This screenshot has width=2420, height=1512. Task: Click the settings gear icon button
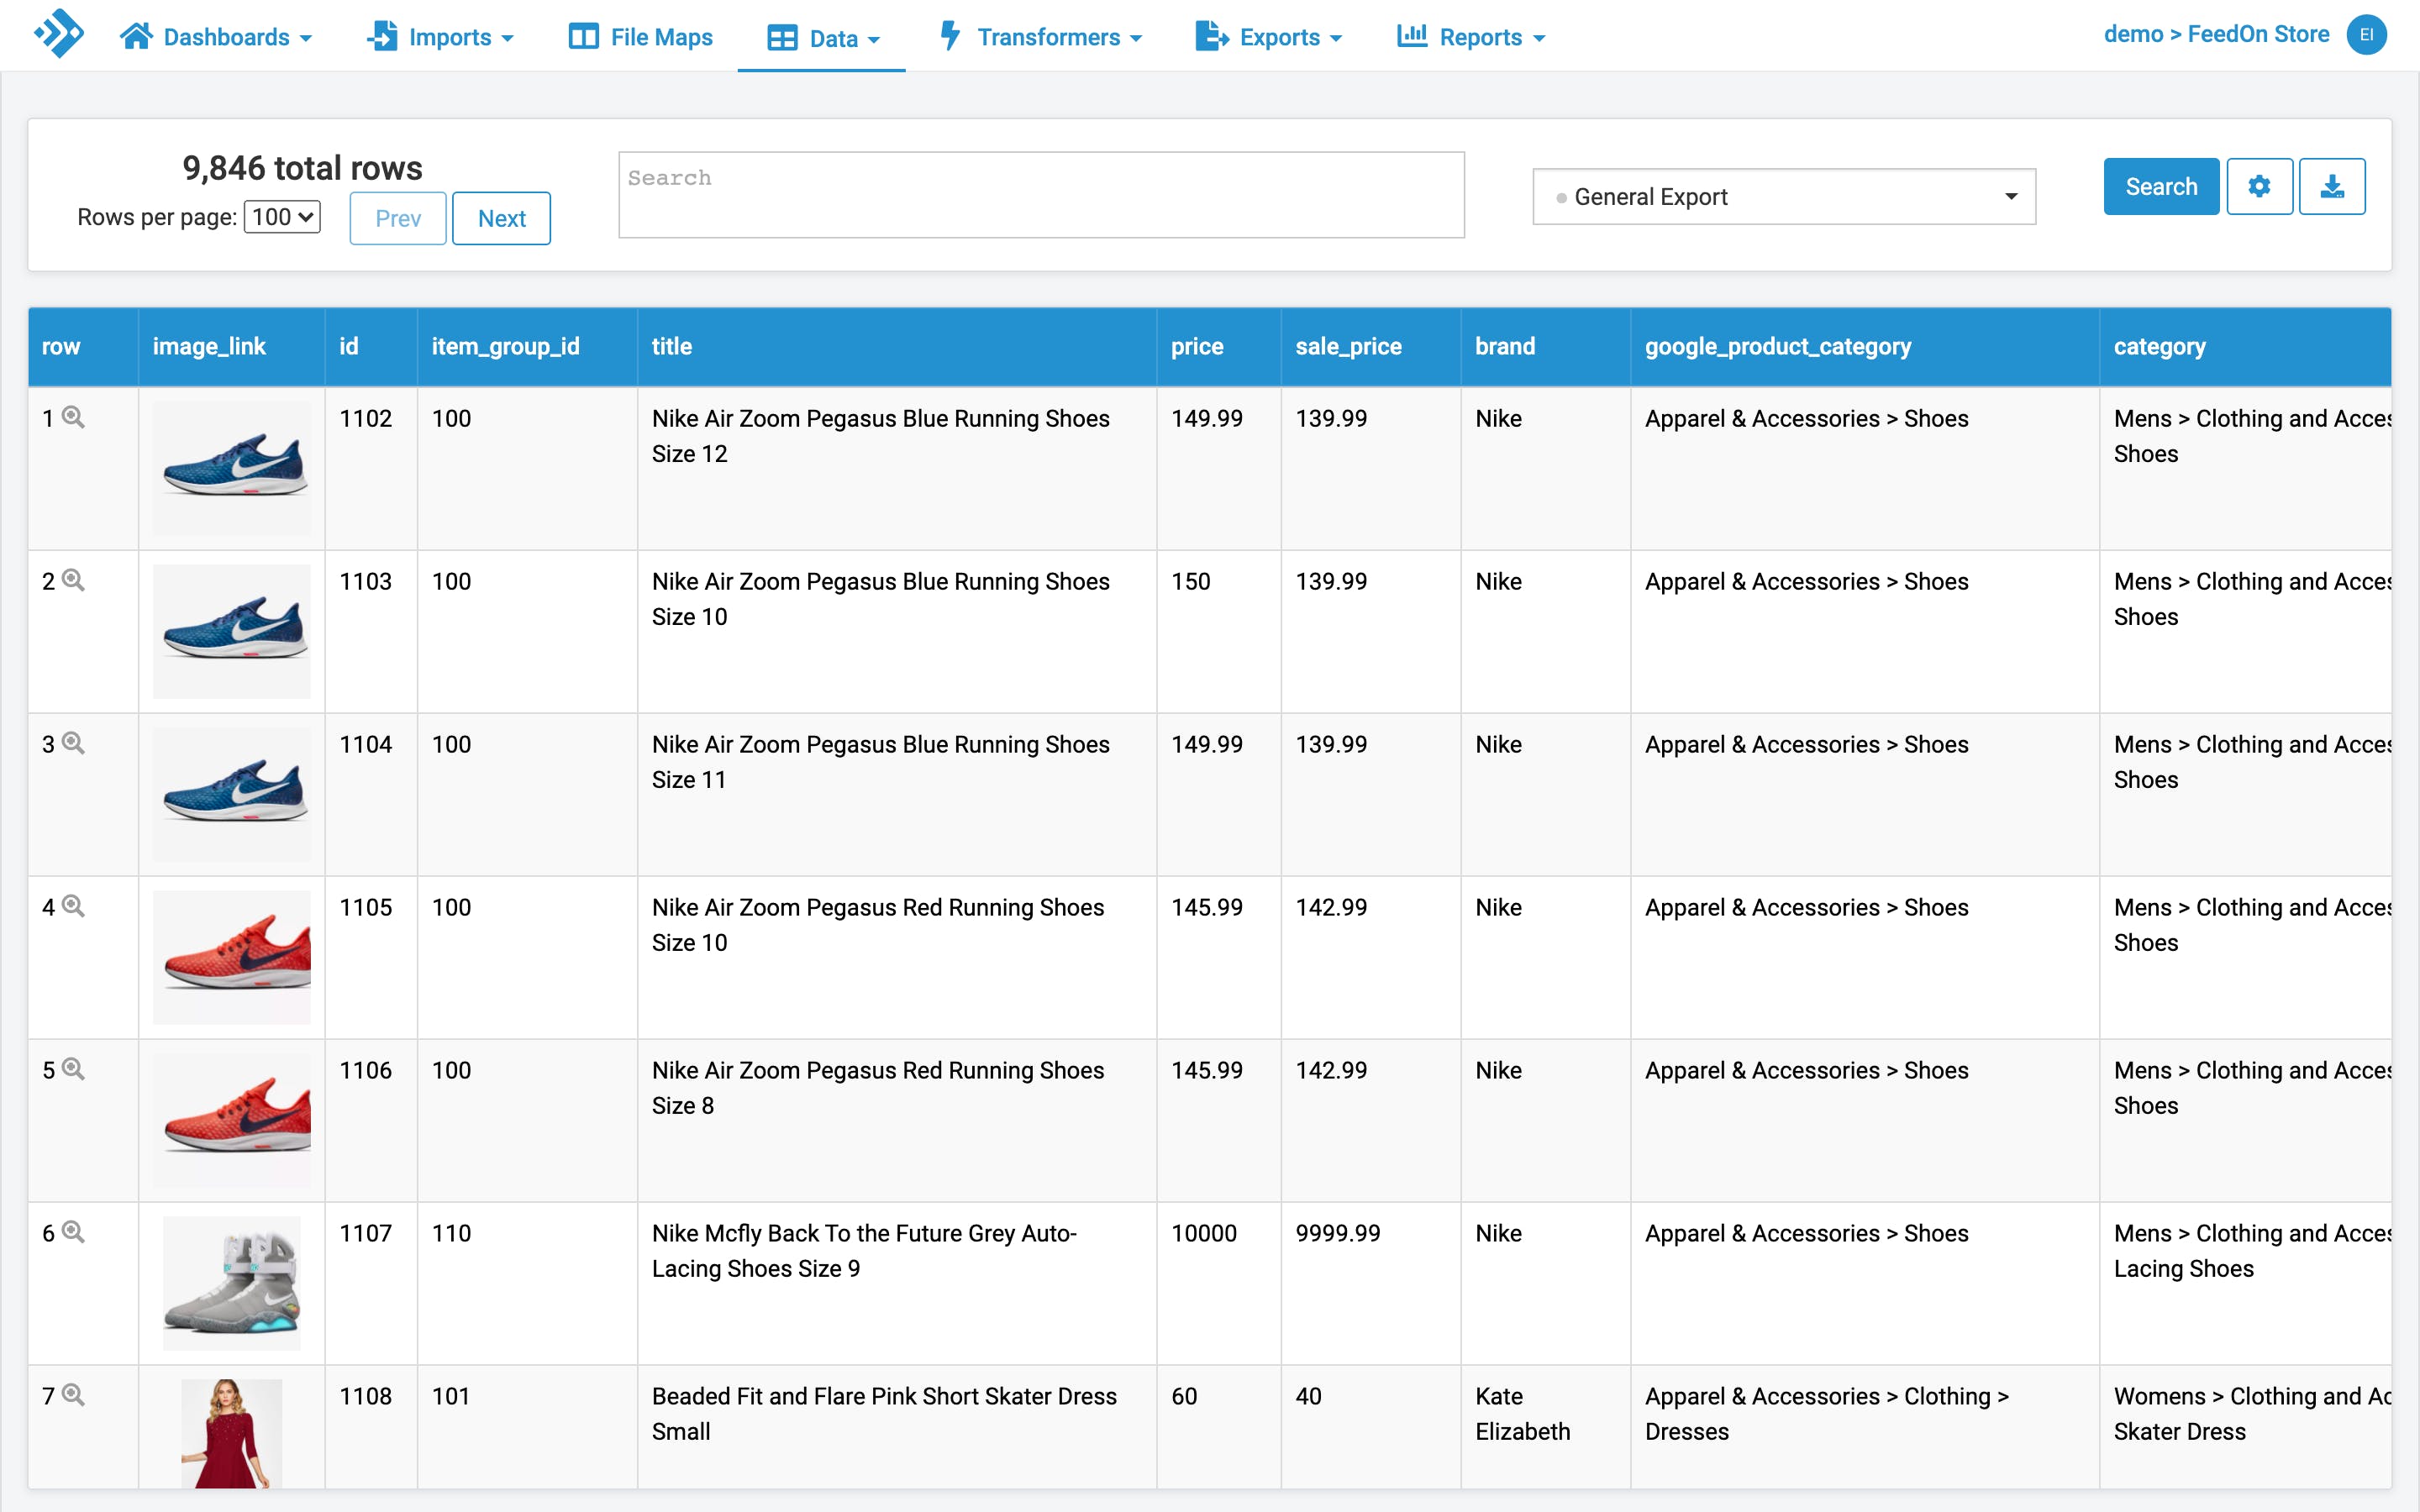point(2258,187)
